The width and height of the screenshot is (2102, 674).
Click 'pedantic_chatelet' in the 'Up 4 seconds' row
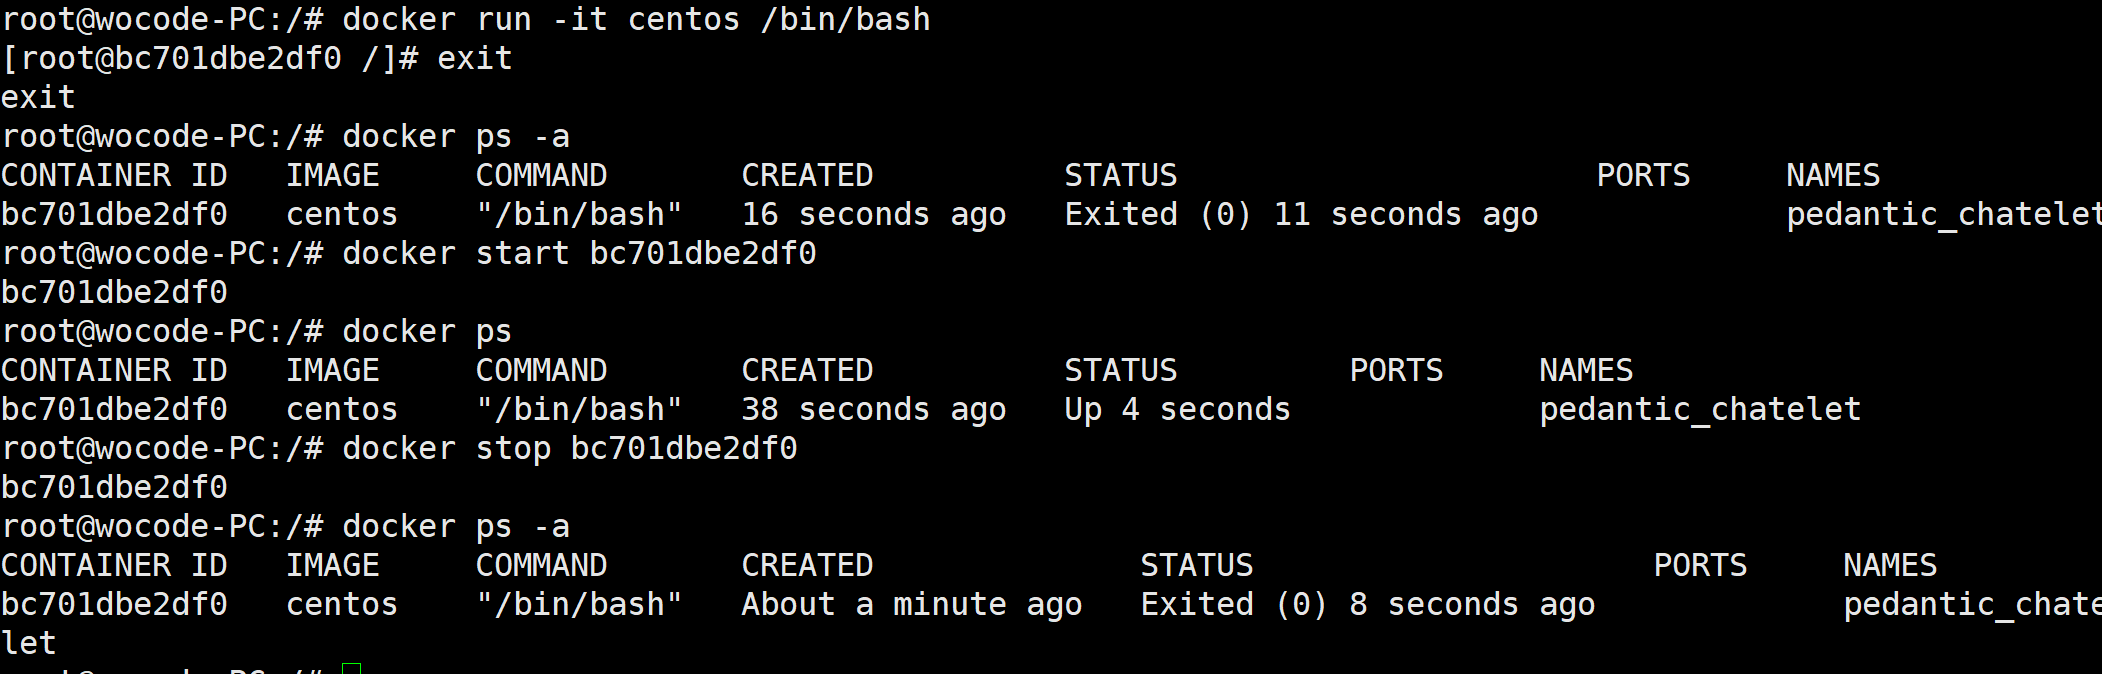1700,409
